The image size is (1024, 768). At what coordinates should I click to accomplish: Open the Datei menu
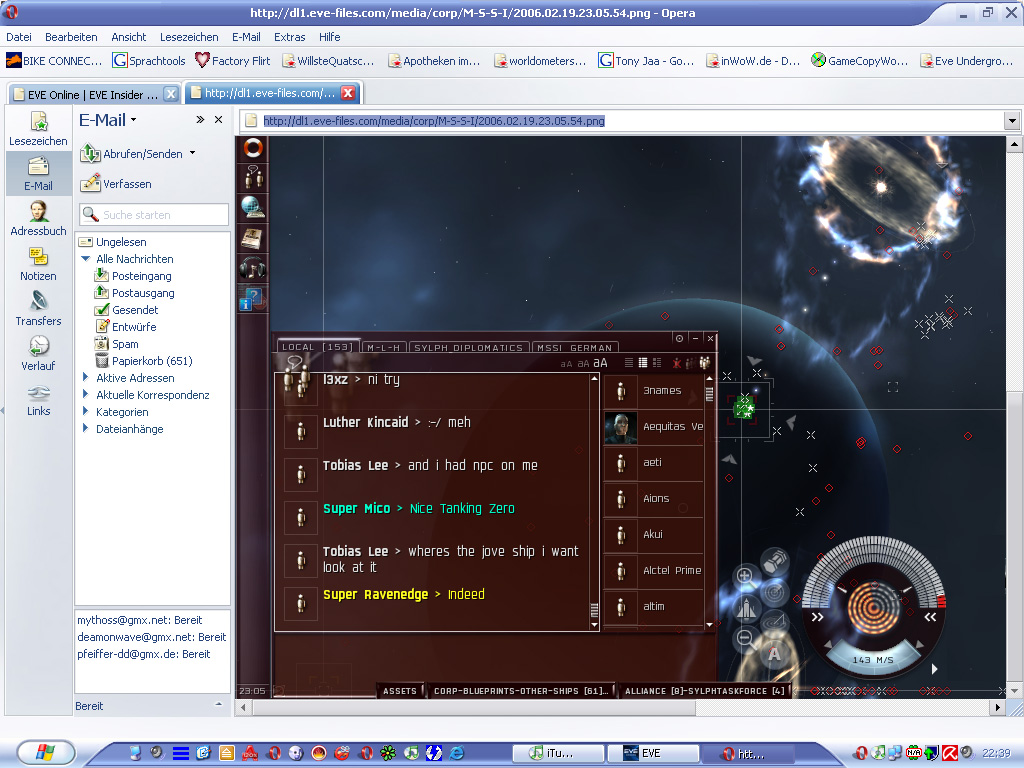click(19, 37)
